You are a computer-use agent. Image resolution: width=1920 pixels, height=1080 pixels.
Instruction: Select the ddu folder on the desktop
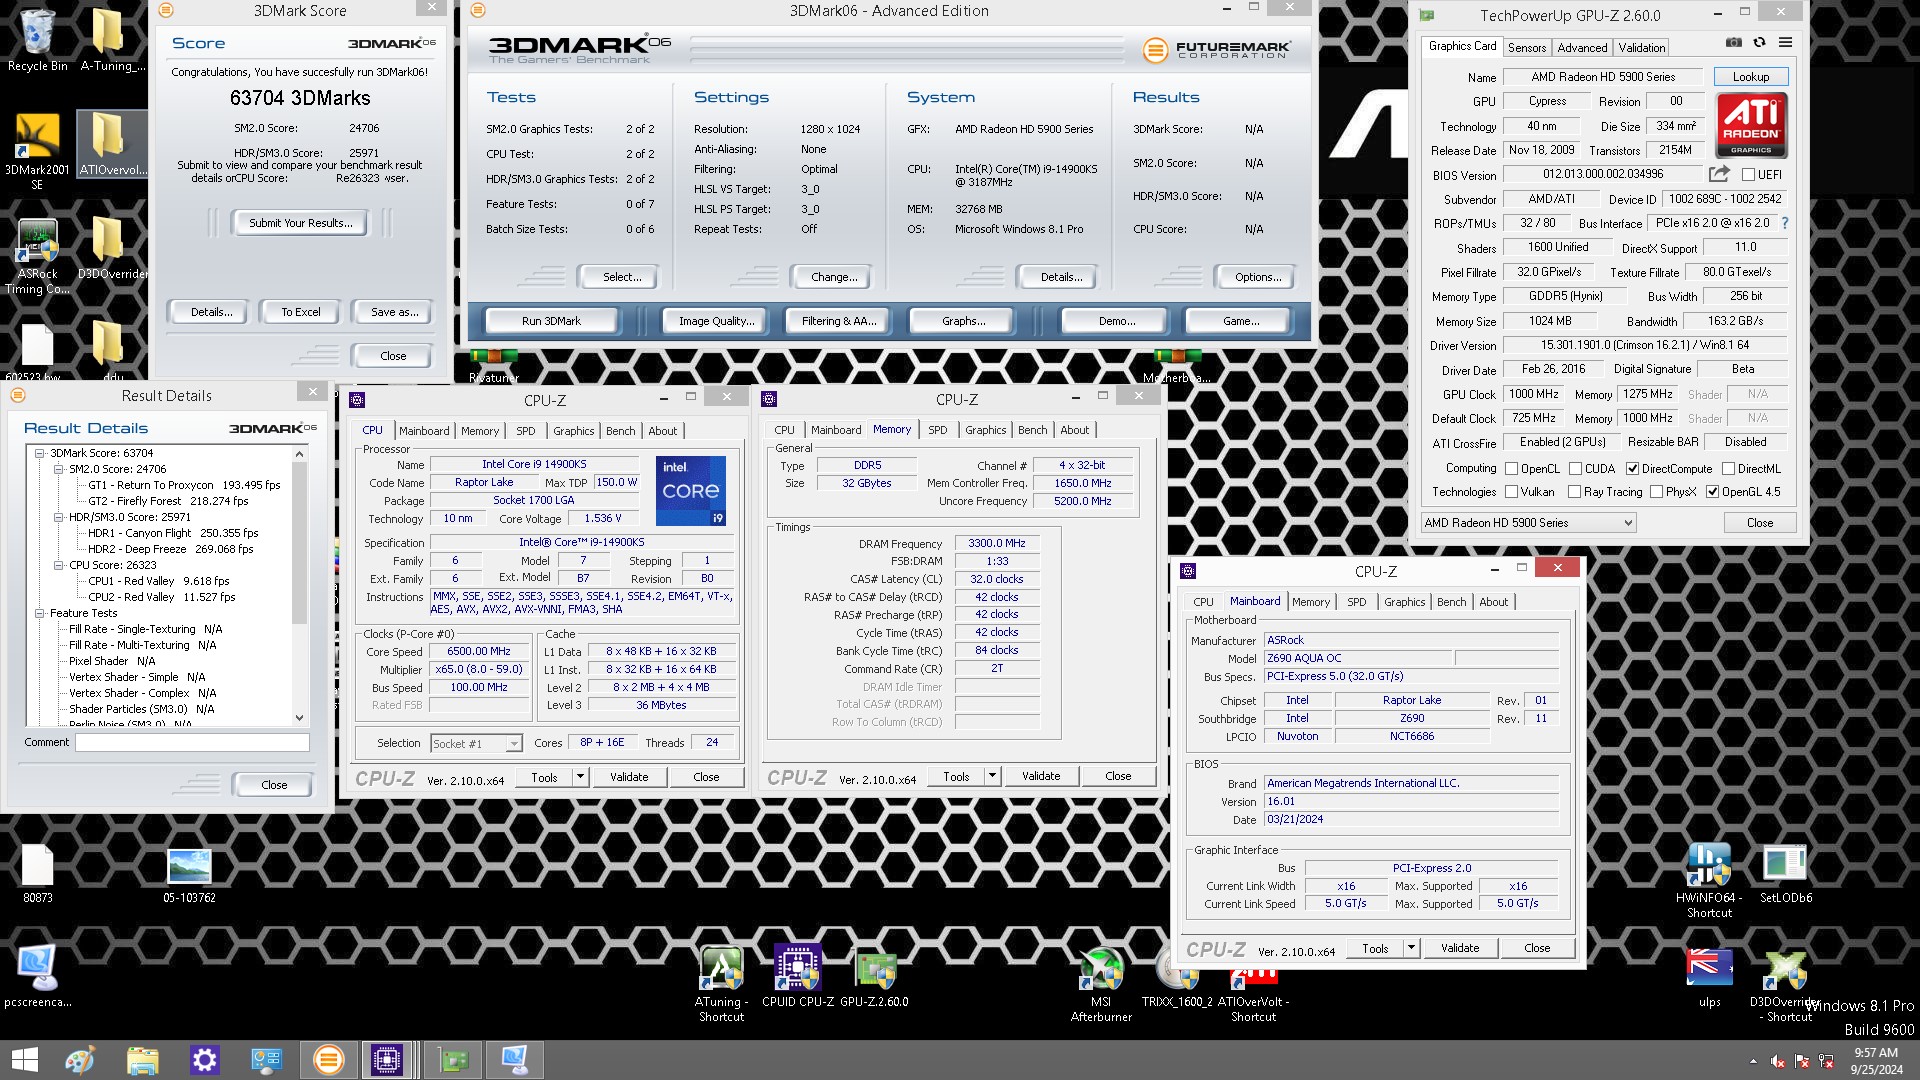[x=108, y=350]
